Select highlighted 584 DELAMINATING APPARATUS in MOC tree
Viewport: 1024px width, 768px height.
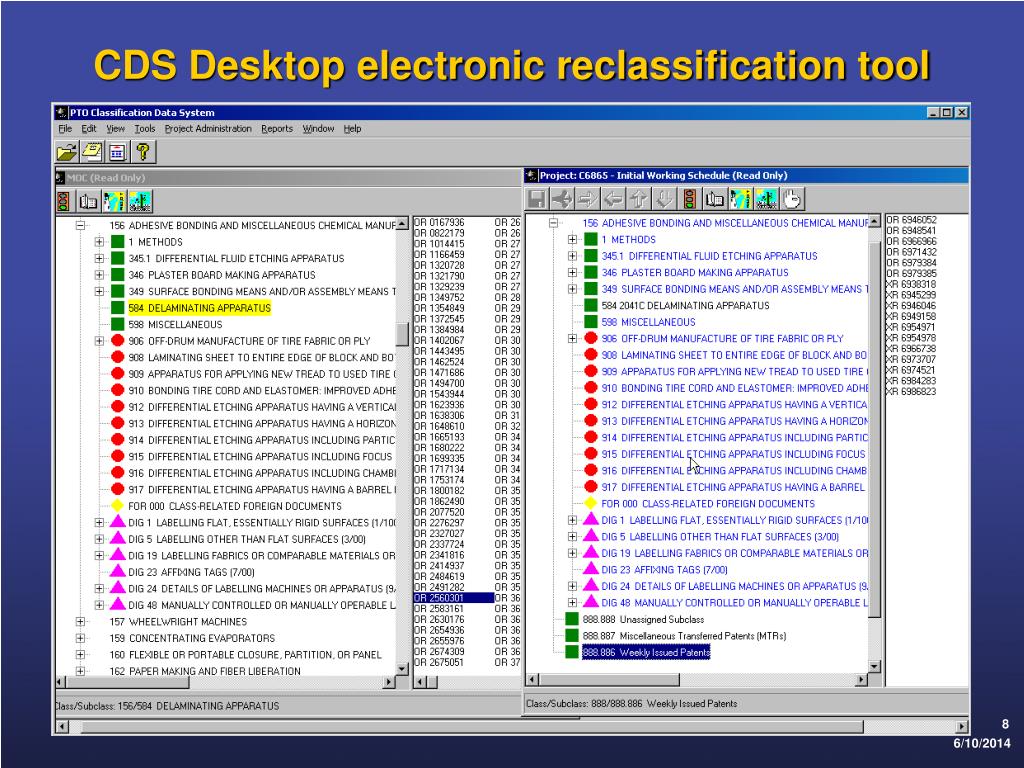pyautogui.click(x=199, y=308)
